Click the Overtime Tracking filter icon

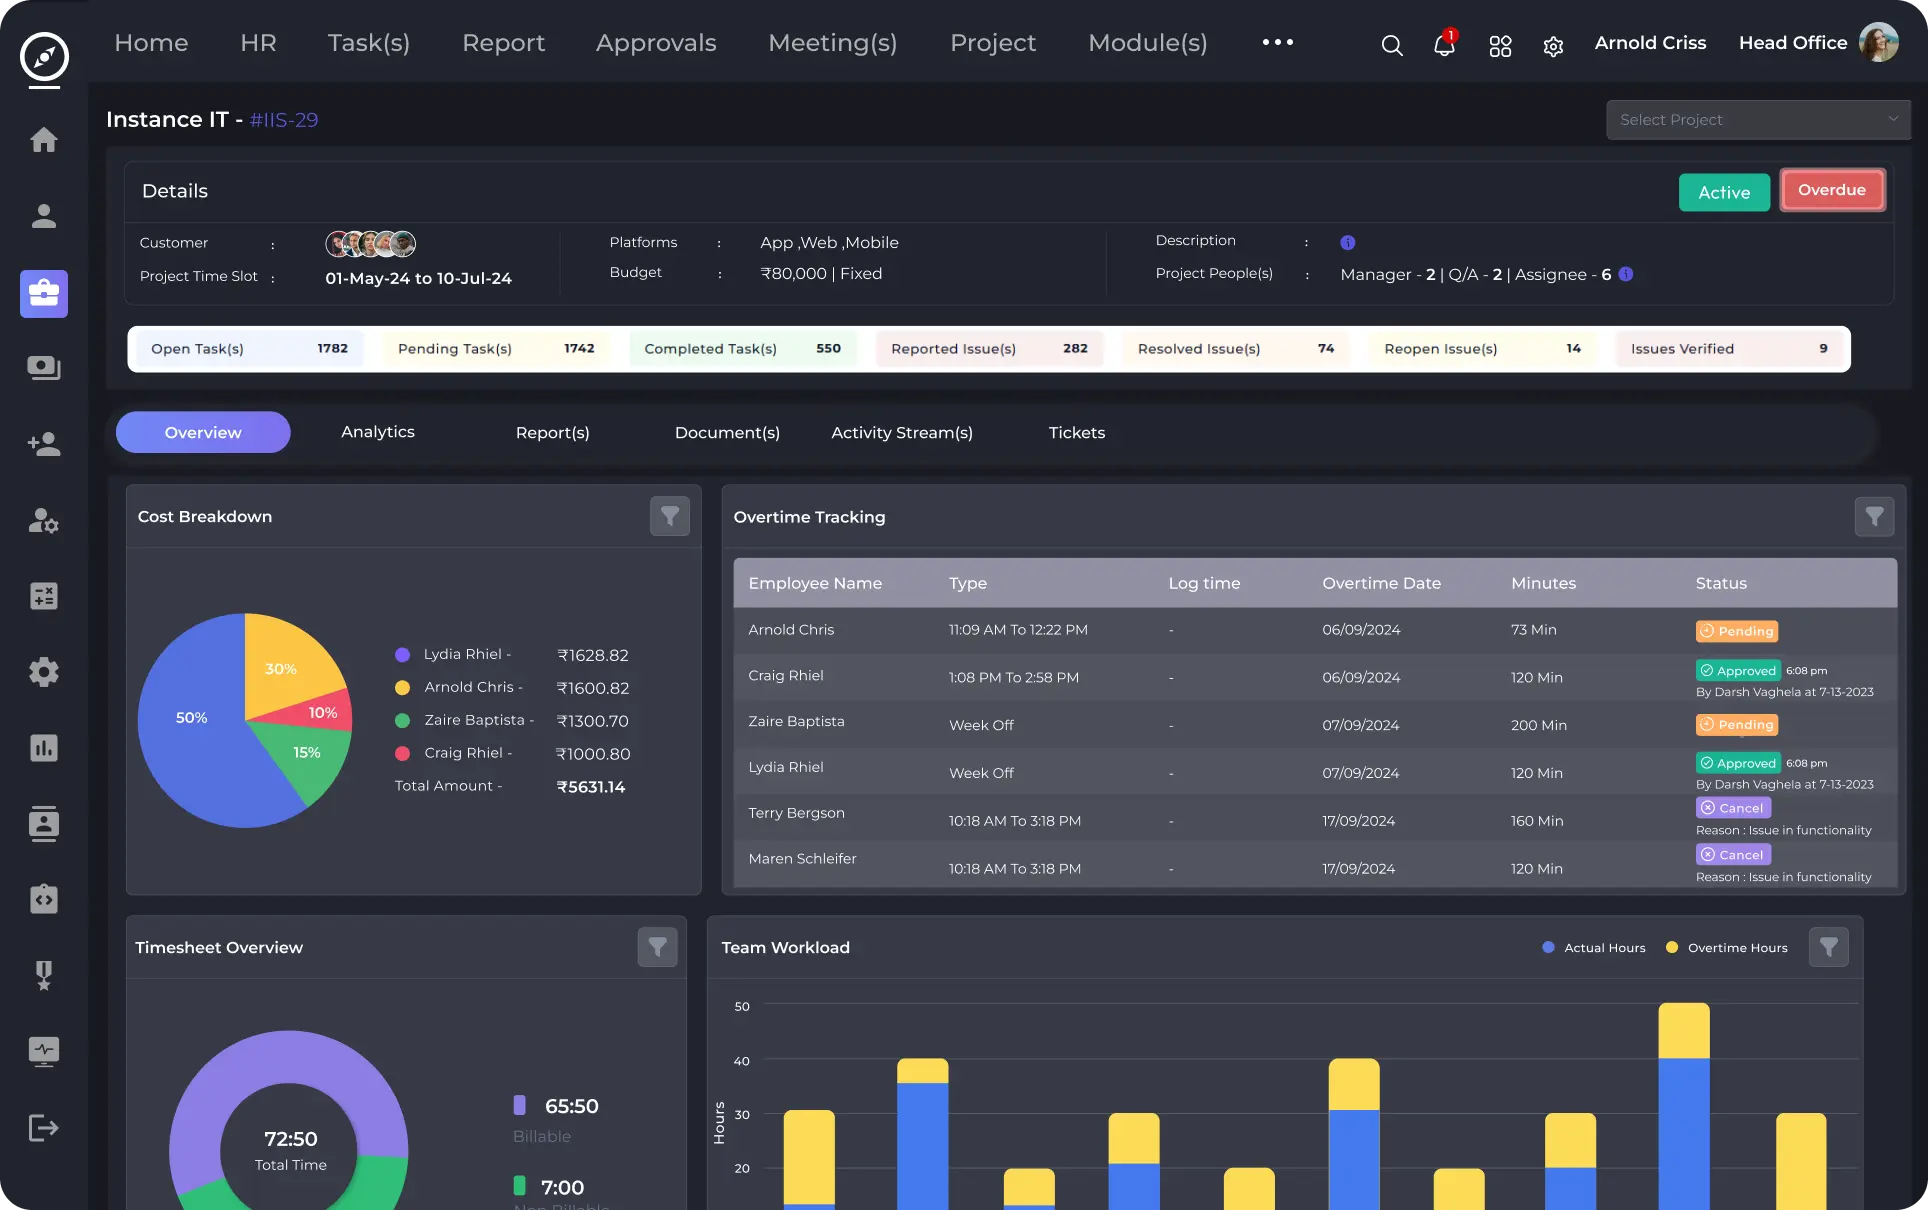(x=1874, y=516)
